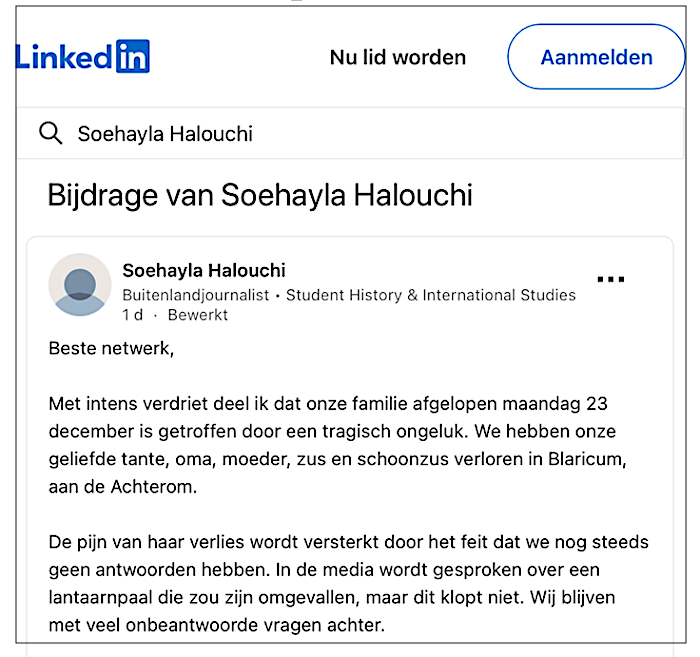Click Soehayla Halouchi's profile avatar
700x657 pixels.
(x=80, y=284)
